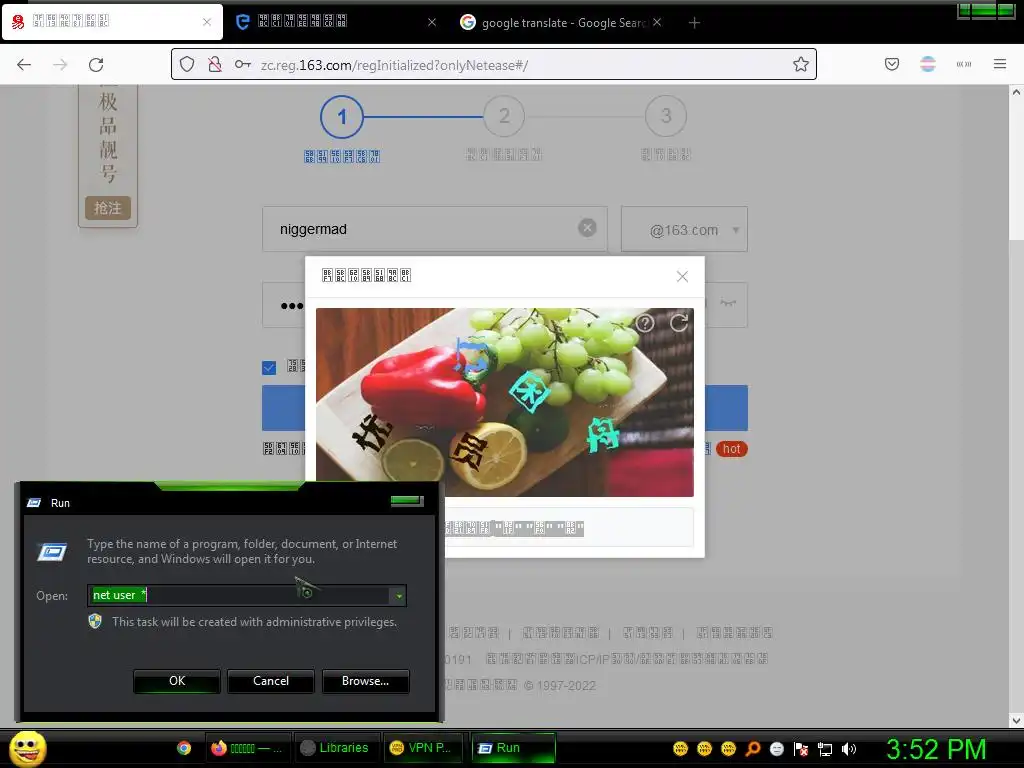Refresh the captcha image
The height and width of the screenshot is (768, 1024).
tap(679, 323)
